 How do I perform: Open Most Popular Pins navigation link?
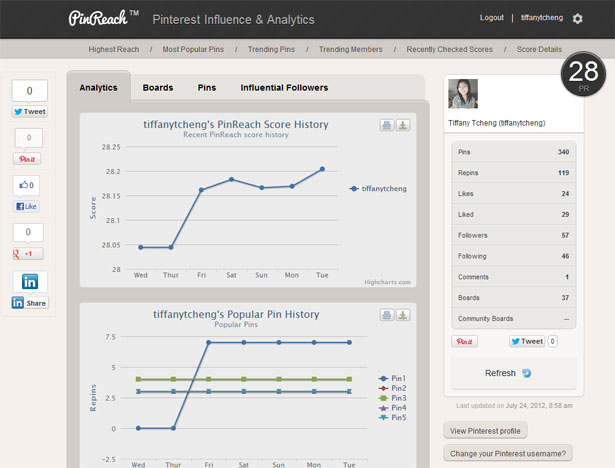(193, 49)
